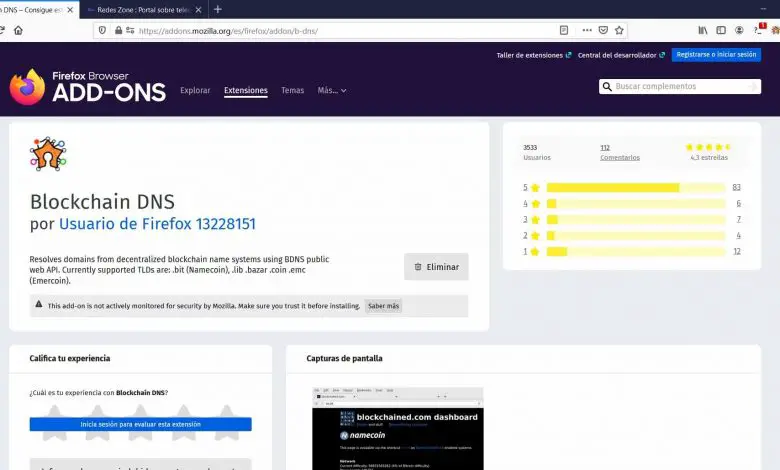Open the Library toolbar icon
Viewport: 780px width, 470px height.
[702, 30]
